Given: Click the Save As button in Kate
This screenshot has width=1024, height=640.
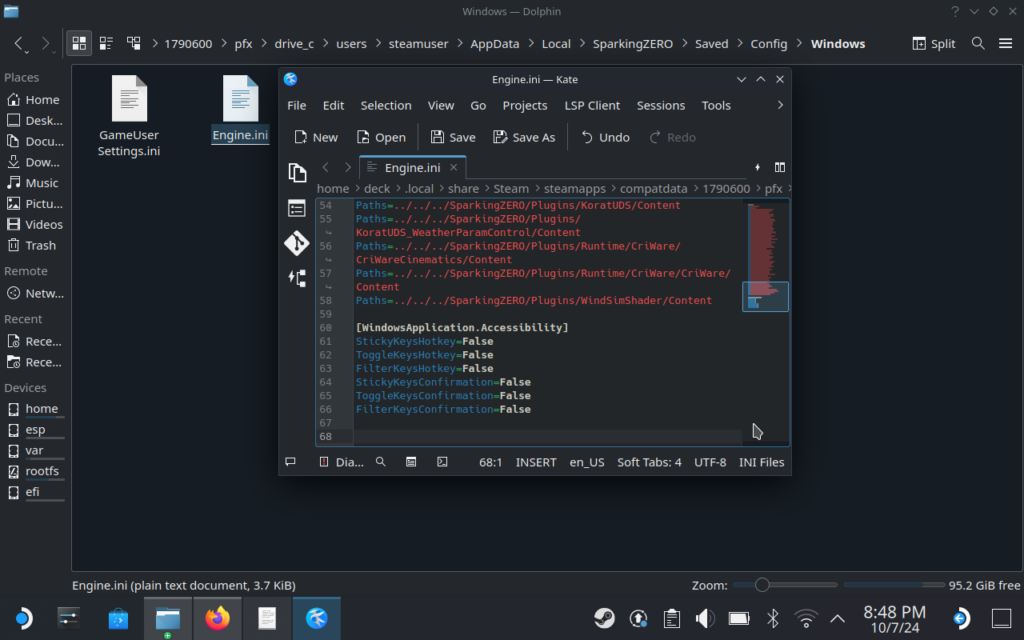Looking at the screenshot, I should tap(524, 137).
